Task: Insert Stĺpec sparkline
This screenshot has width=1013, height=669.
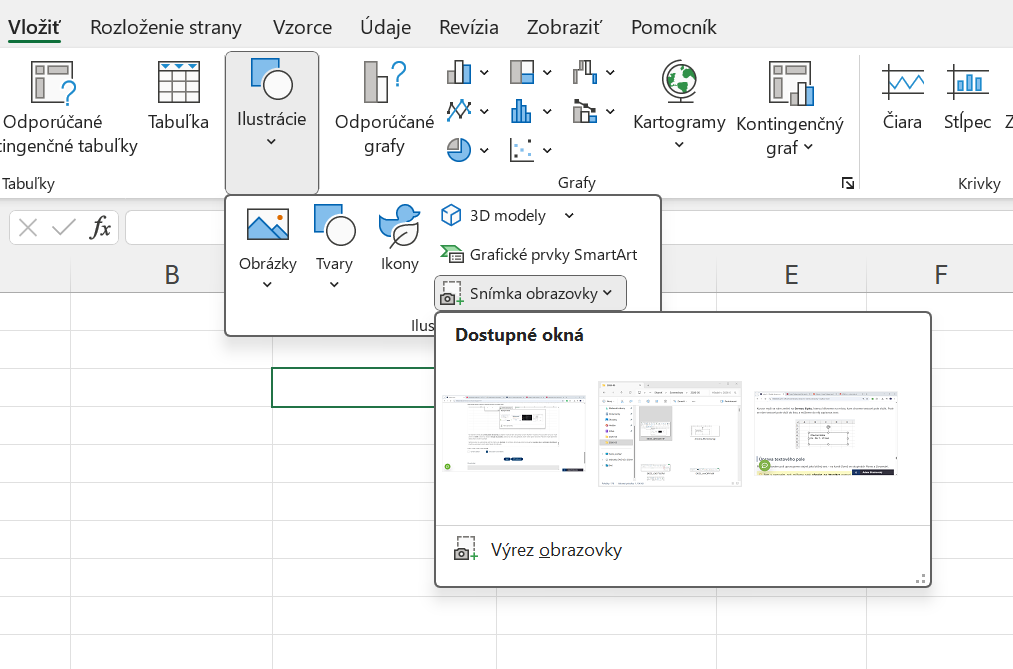Action: click(x=967, y=96)
